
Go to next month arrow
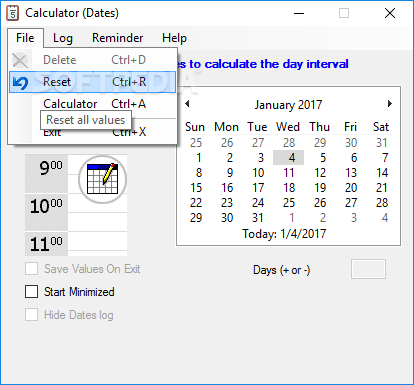390,104
